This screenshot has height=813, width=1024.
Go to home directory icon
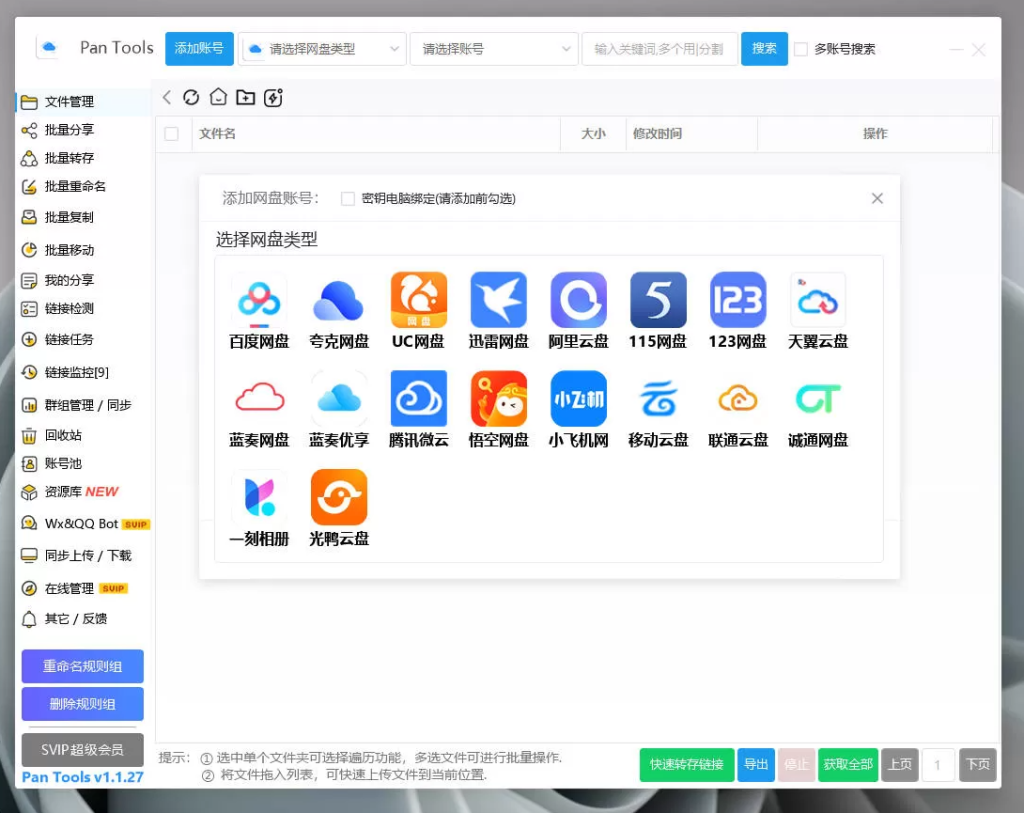[x=218, y=97]
